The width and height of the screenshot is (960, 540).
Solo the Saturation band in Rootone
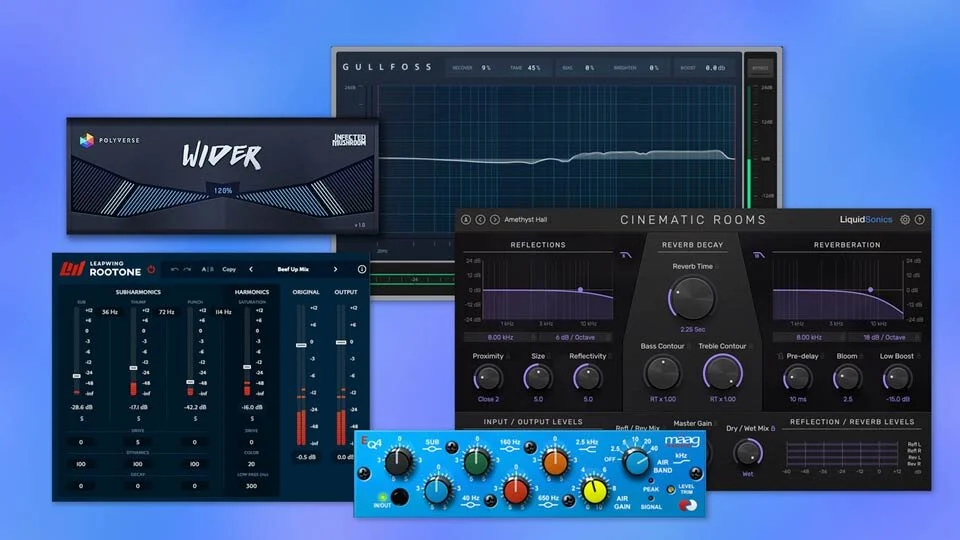pos(252,419)
